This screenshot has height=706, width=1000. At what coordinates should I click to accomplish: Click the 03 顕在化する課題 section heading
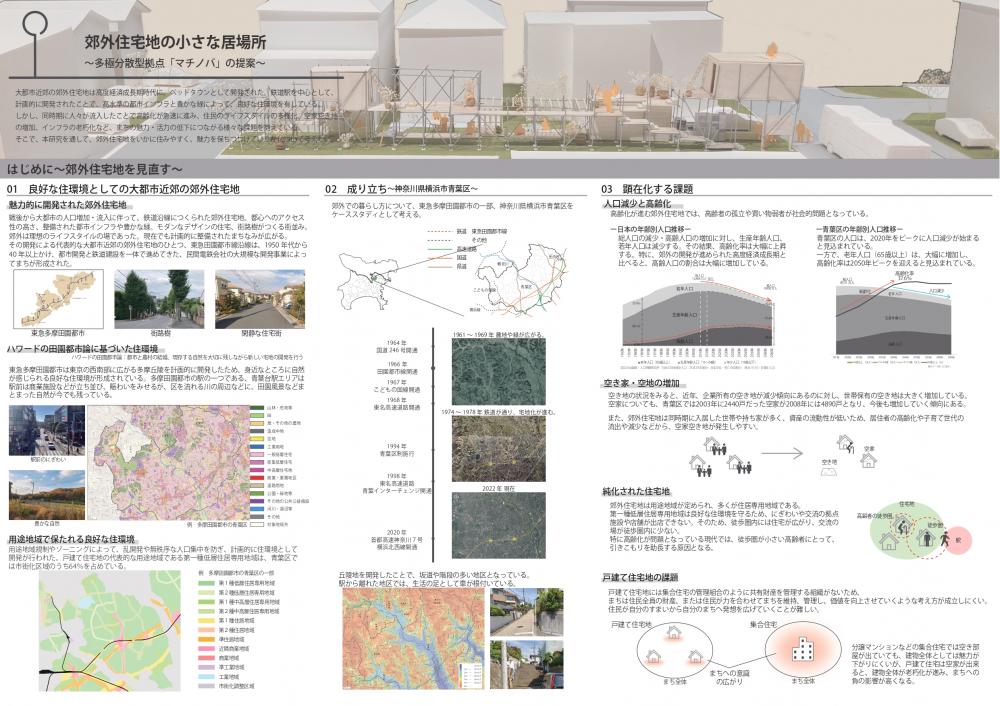coord(647,189)
